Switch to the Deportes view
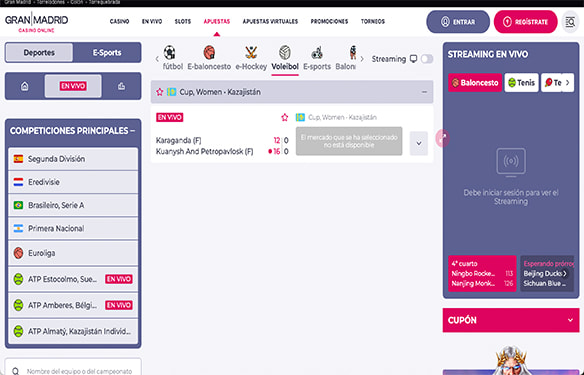 coord(39,53)
